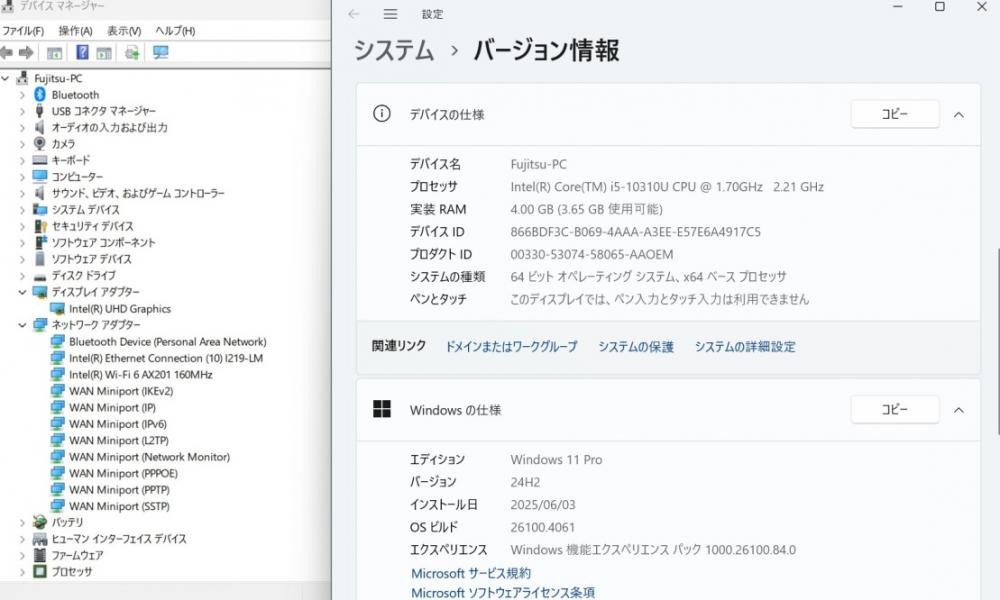Screen dimensions: 1000x600
Task: Select オーディオの入力および出力 tree item
Action: [x=110, y=128]
